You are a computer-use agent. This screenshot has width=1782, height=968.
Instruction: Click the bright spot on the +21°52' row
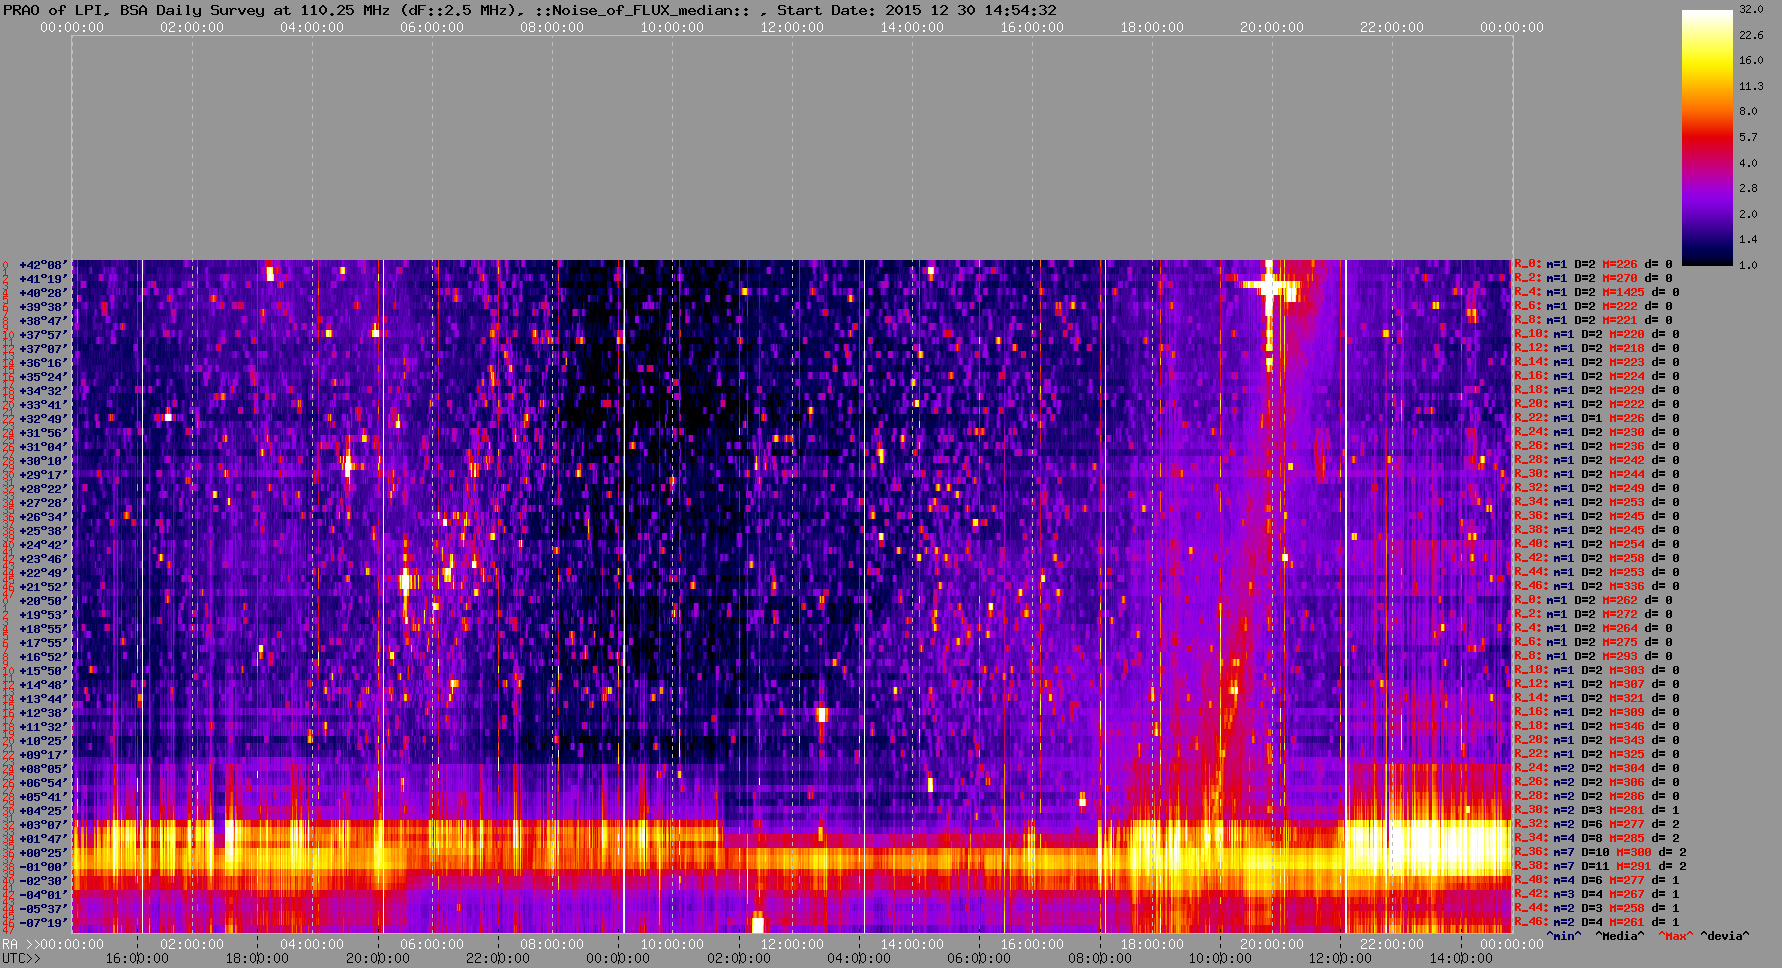click(405, 580)
